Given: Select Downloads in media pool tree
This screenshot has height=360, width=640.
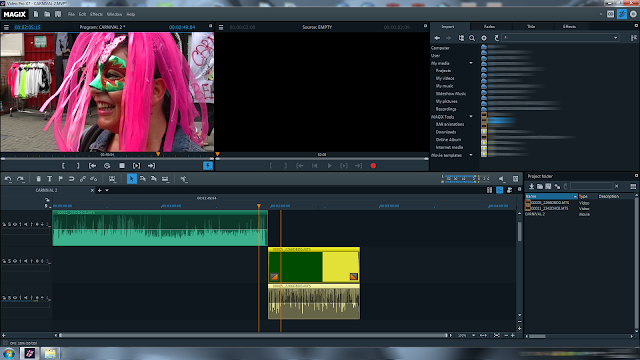Looking at the screenshot, I should pyautogui.click(x=446, y=132).
